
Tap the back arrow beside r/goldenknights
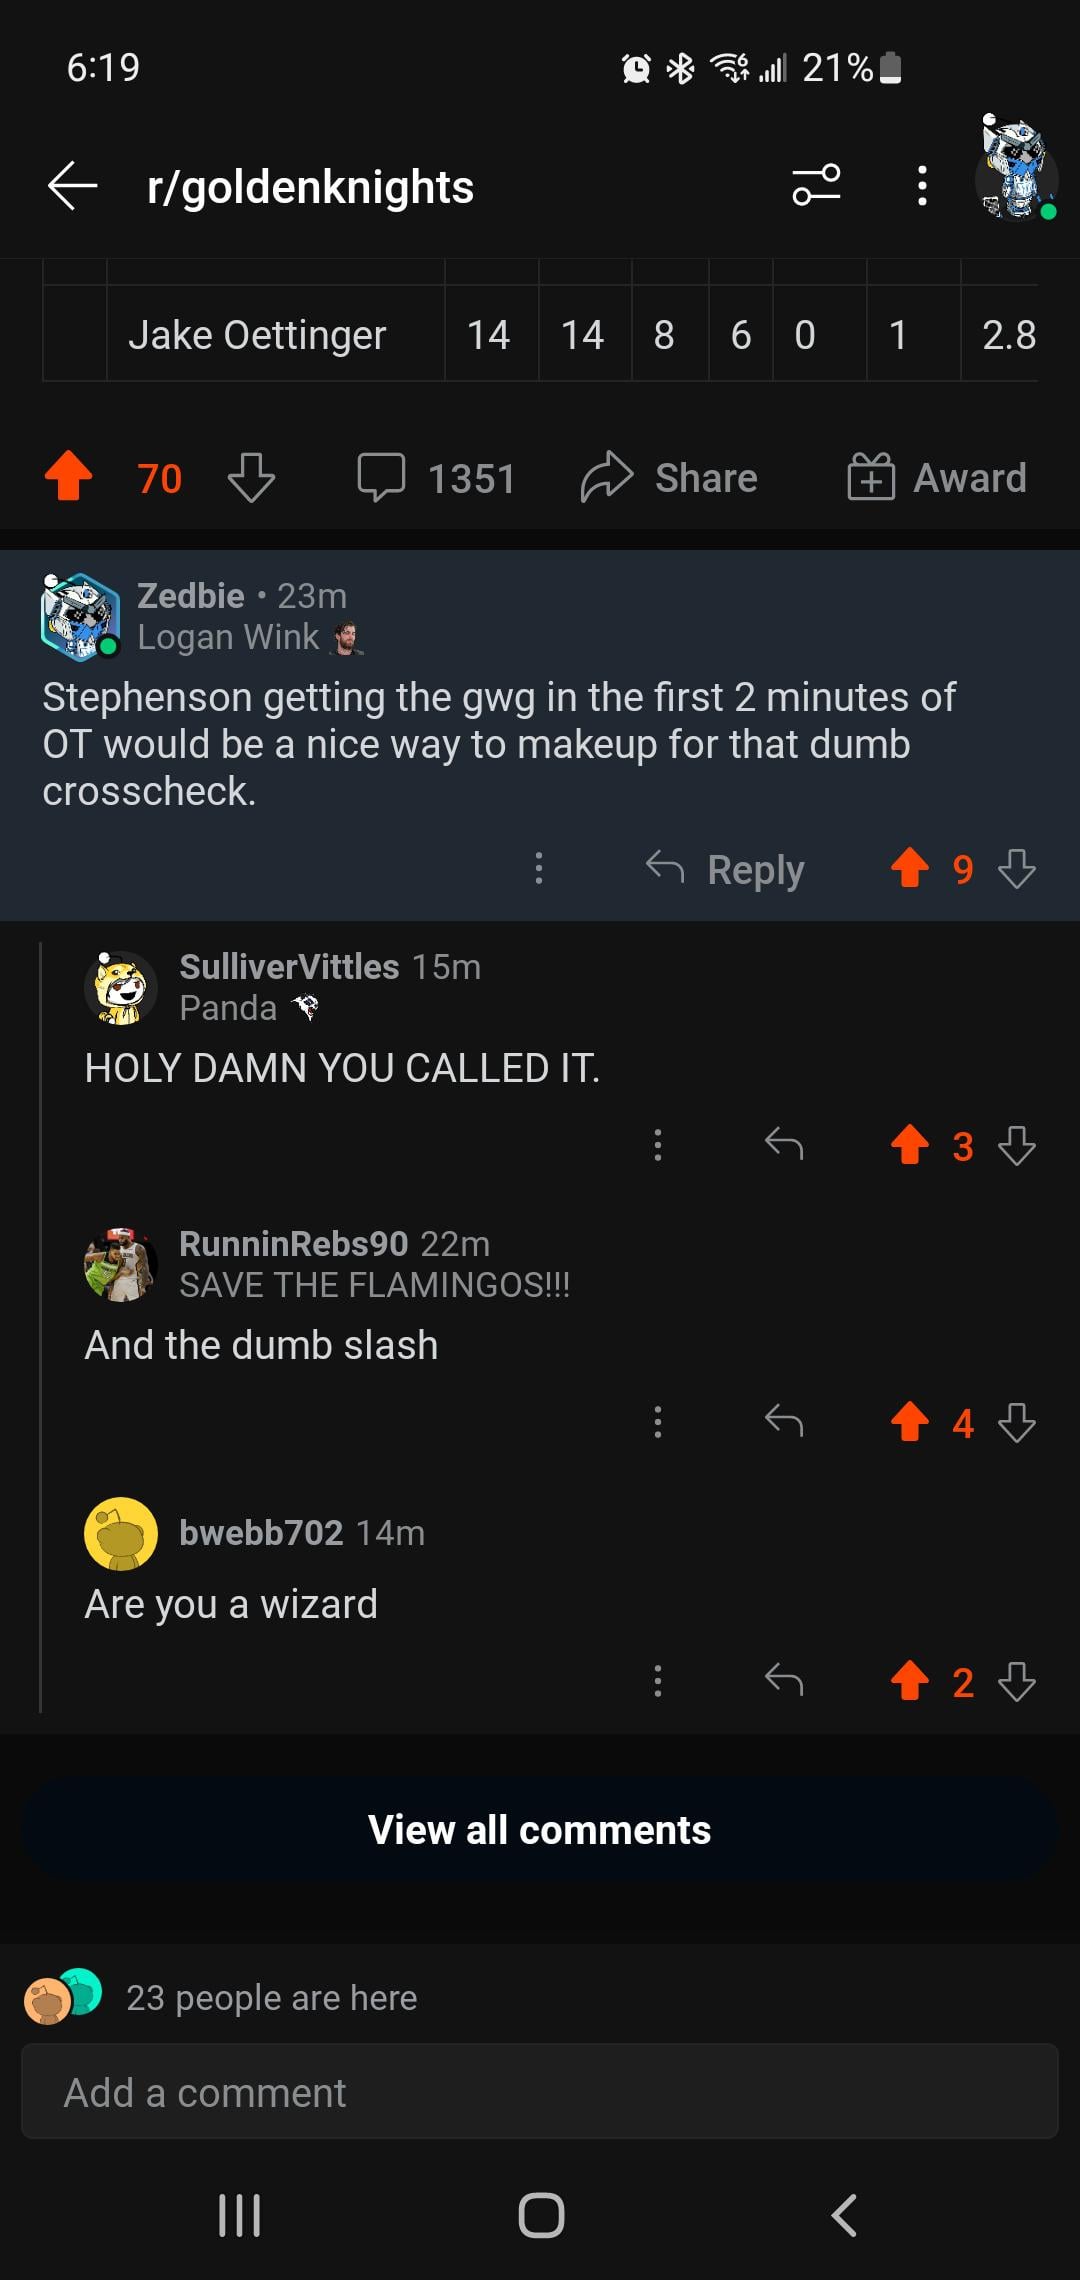coord(72,186)
